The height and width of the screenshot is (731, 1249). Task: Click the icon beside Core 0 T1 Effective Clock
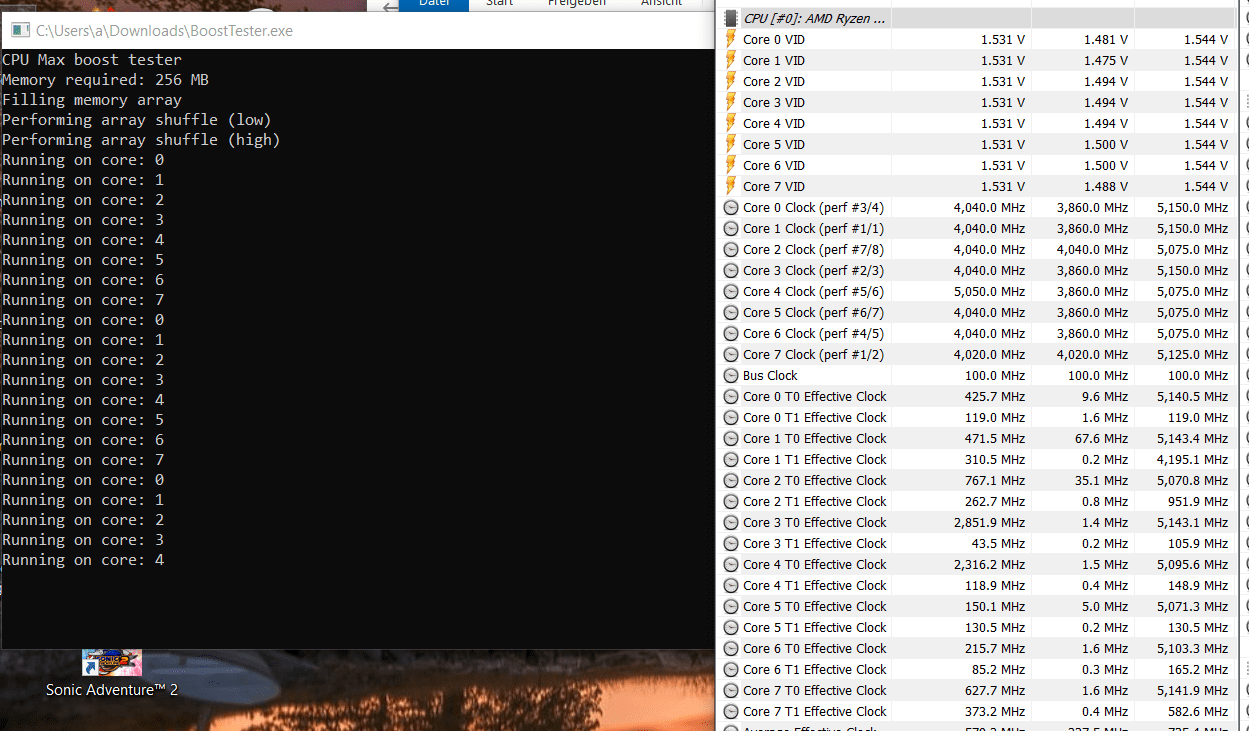[x=732, y=417]
